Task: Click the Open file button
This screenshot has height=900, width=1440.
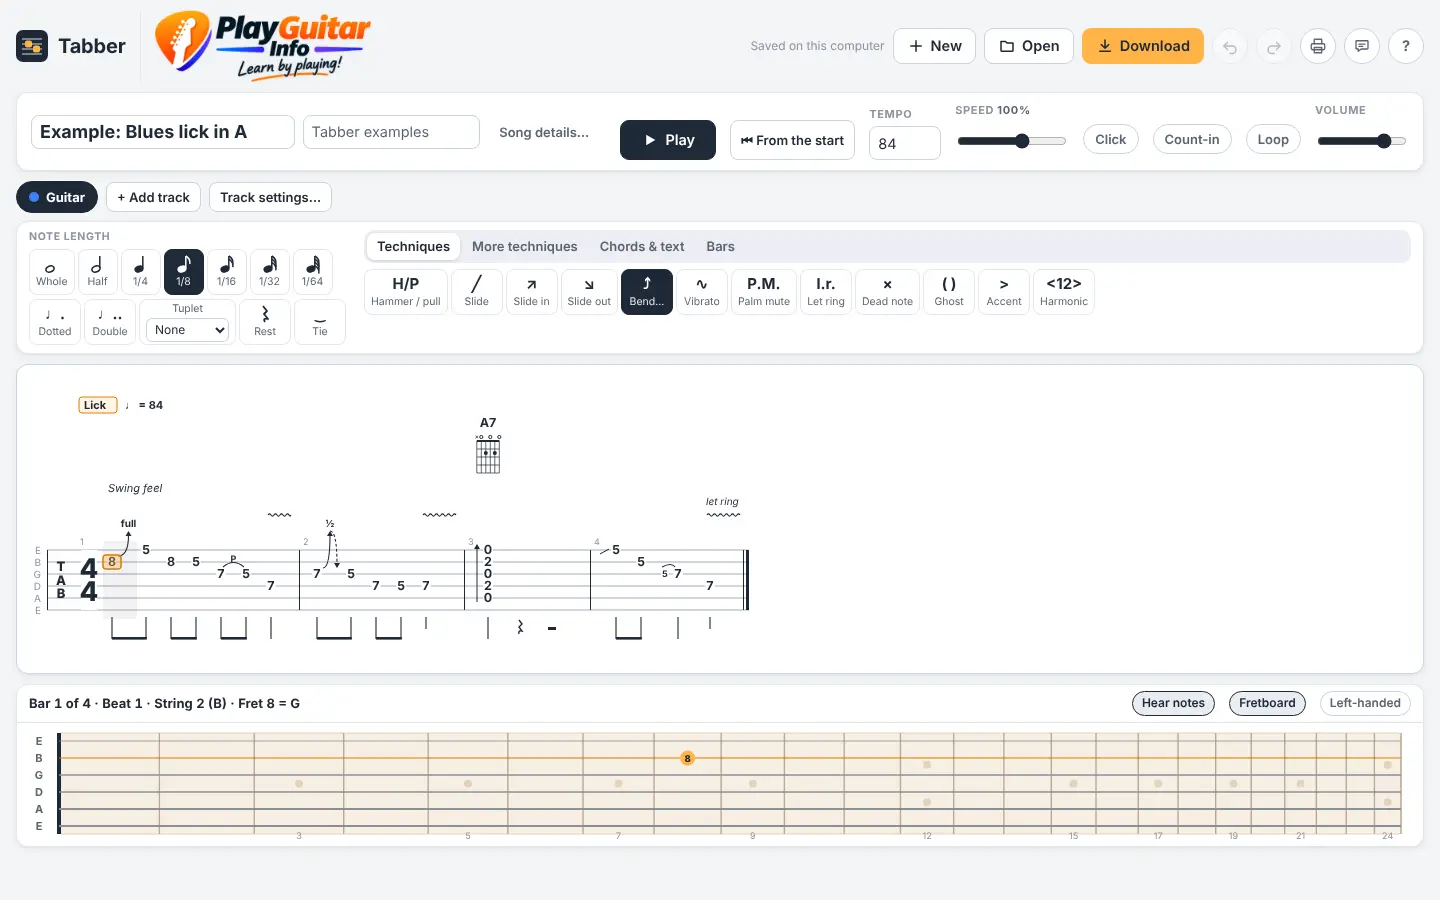Action: (x=1029, y=46)
